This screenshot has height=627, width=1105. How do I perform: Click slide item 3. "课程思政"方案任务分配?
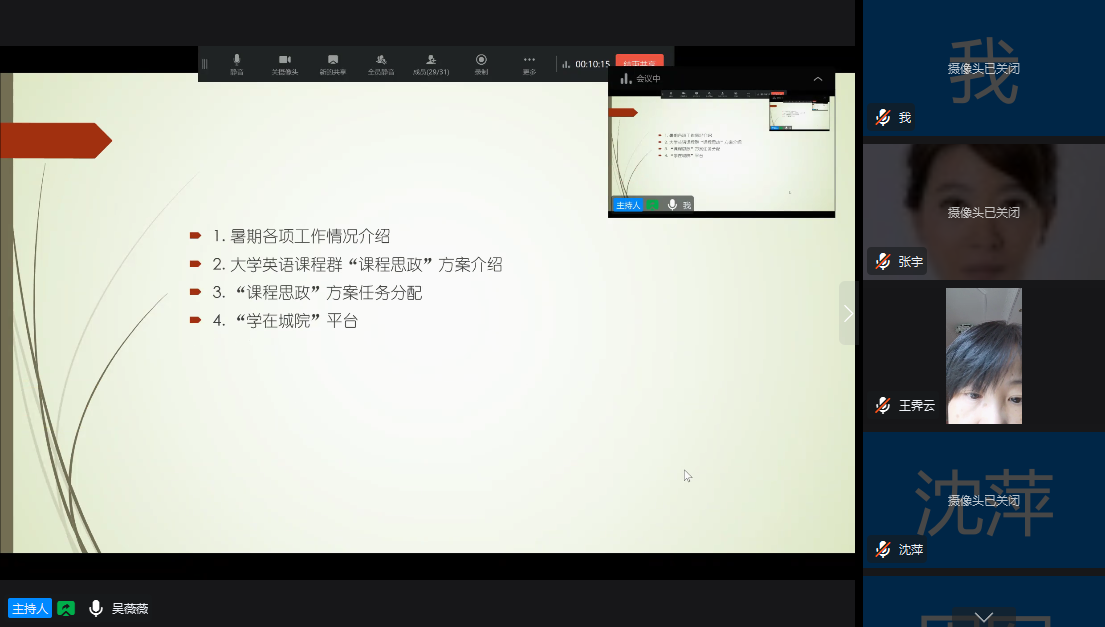point(318,292)
